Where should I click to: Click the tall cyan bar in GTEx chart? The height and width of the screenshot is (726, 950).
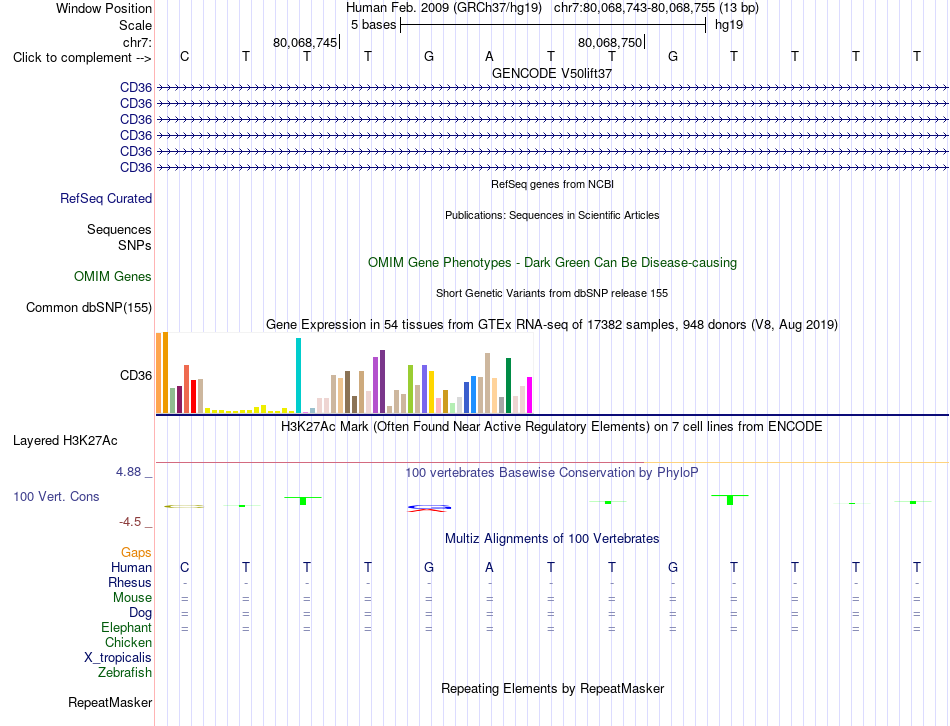(x=298, y=376)
